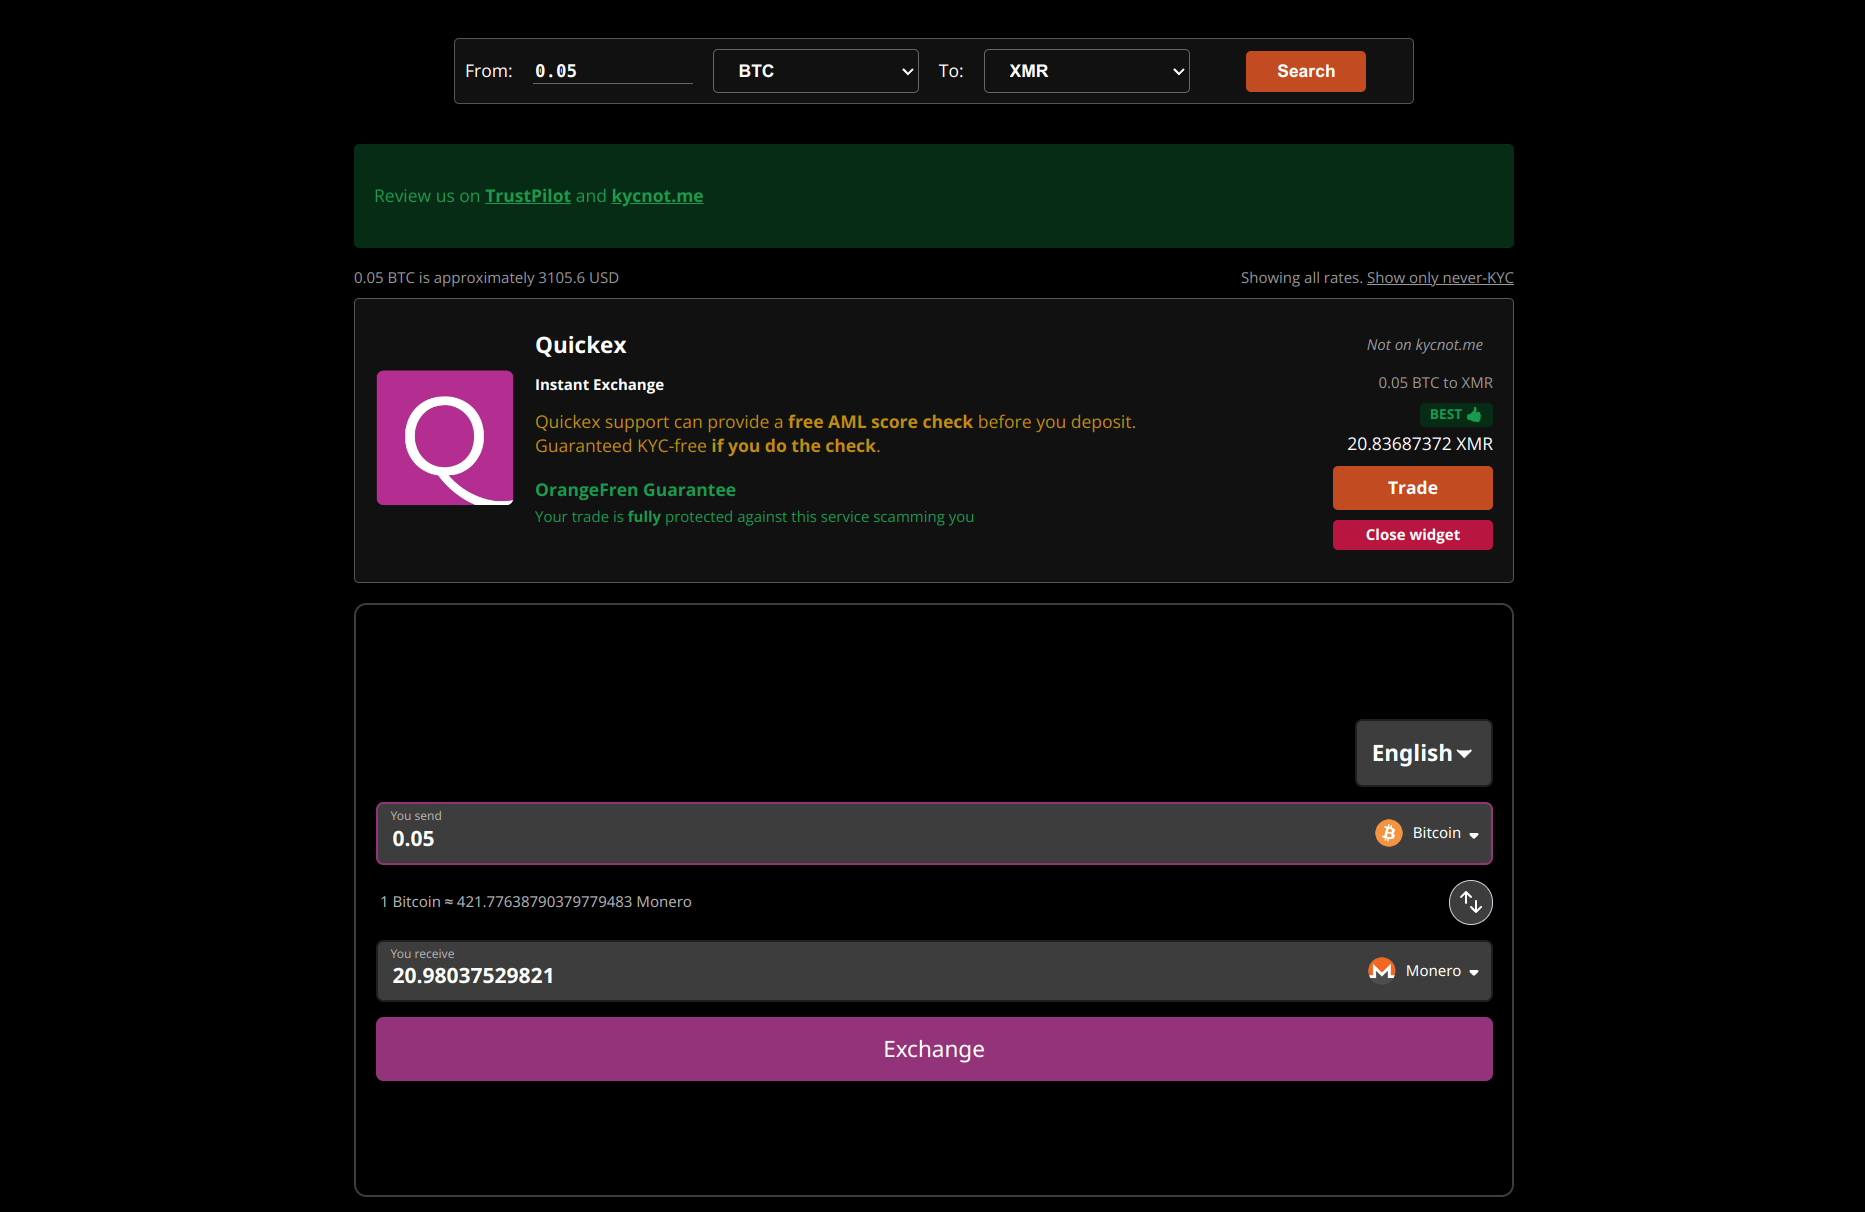The image size is (1865, 1212).
Task: Open the English language selector
Action: 1423,753
